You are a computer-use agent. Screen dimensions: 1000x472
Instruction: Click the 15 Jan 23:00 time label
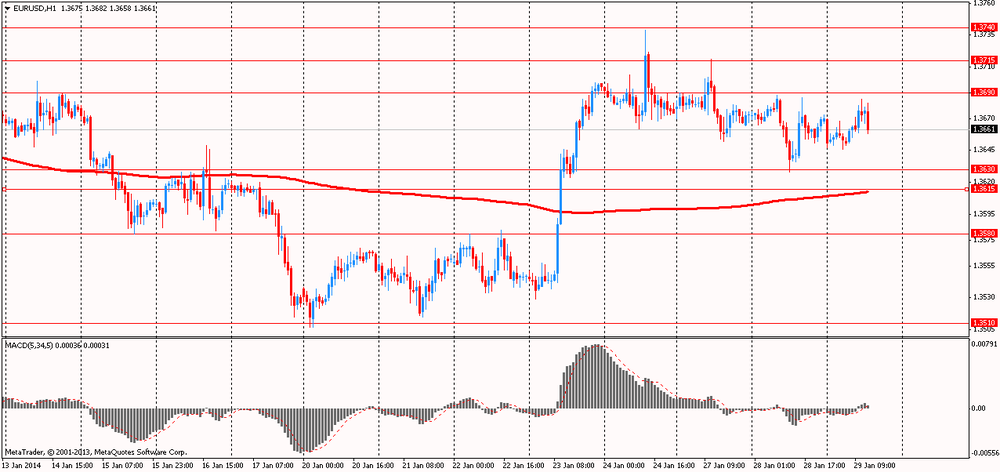click(x=172, y=466)
